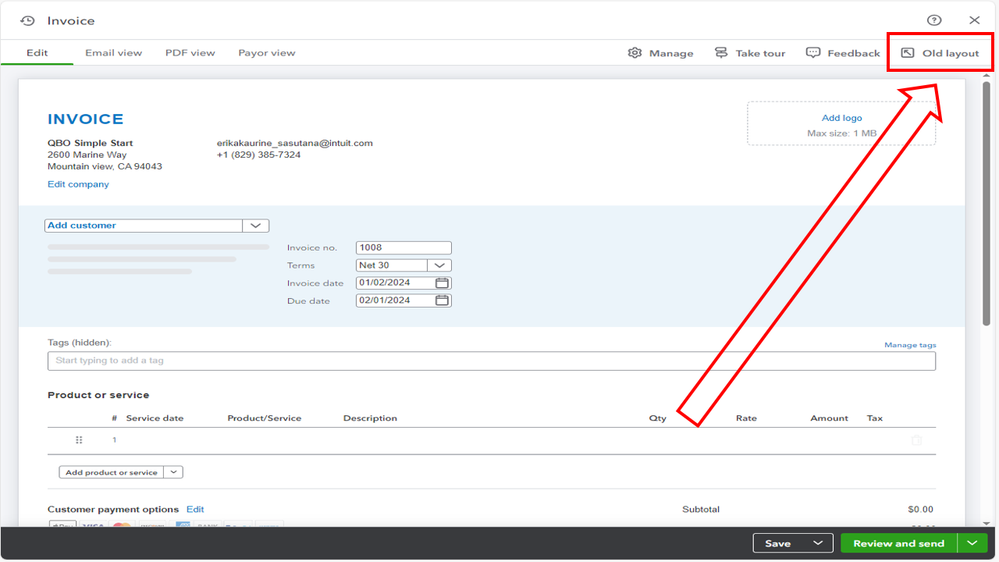Open the help question mark icon
The width and height of the screenshot is (999, 562).
[934, 20]
